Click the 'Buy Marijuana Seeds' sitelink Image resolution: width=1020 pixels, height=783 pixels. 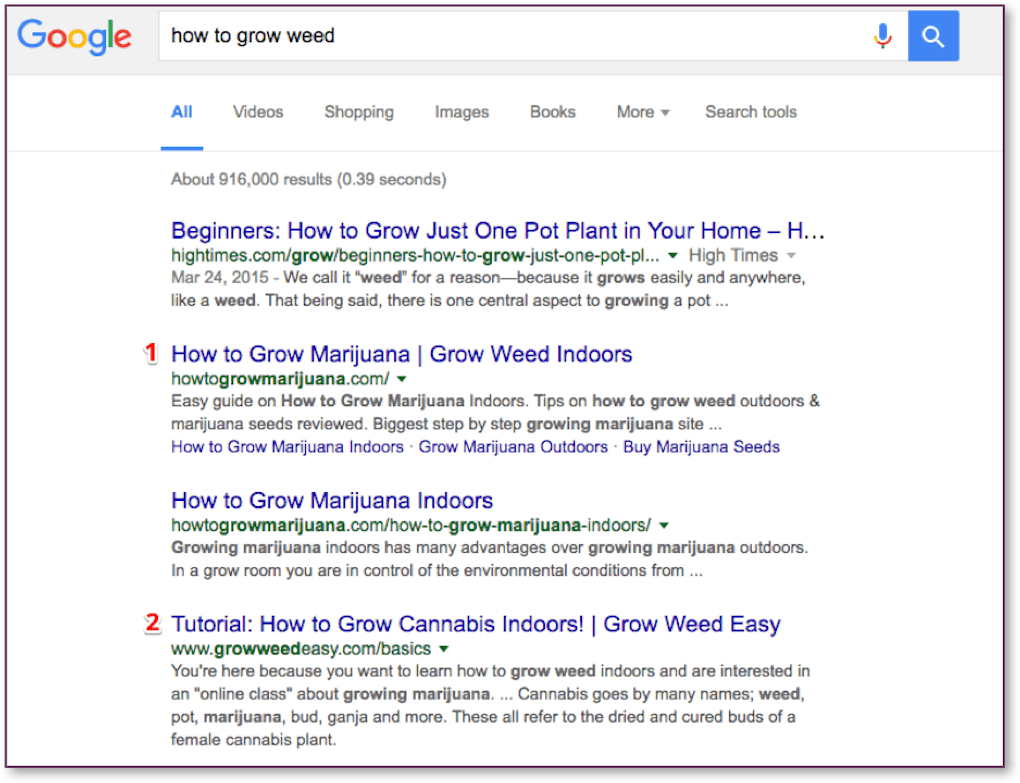coord(701,447)
